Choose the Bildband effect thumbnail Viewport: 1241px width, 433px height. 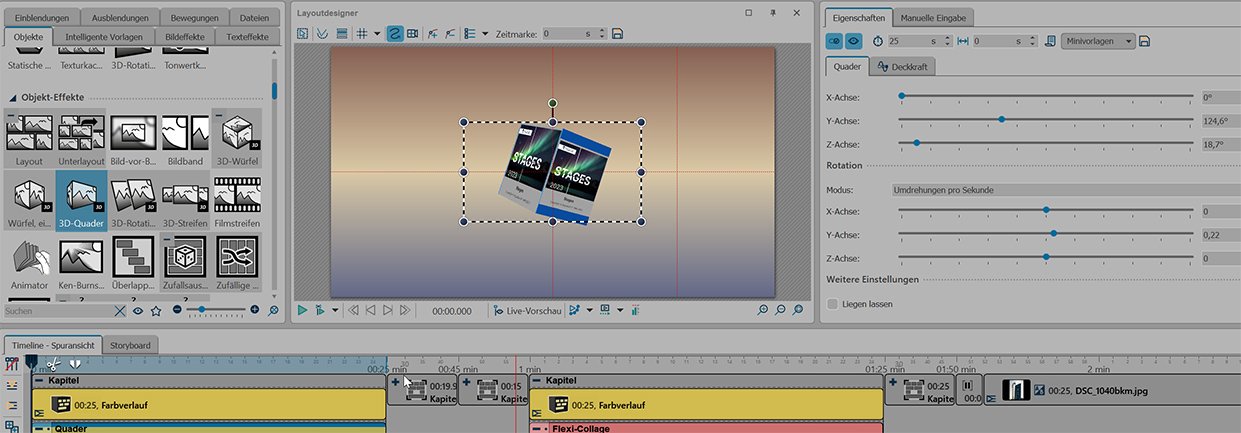(185, 137)
